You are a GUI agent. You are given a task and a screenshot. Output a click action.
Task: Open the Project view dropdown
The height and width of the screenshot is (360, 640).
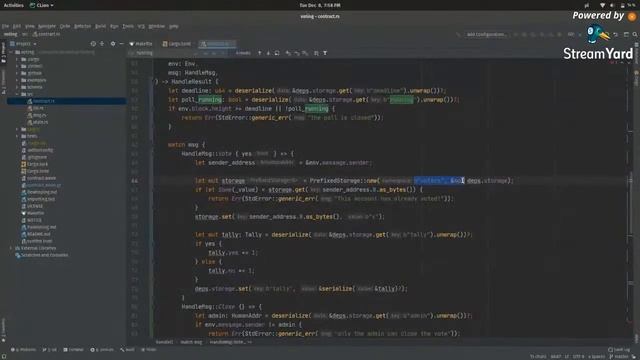click(23, 44)
